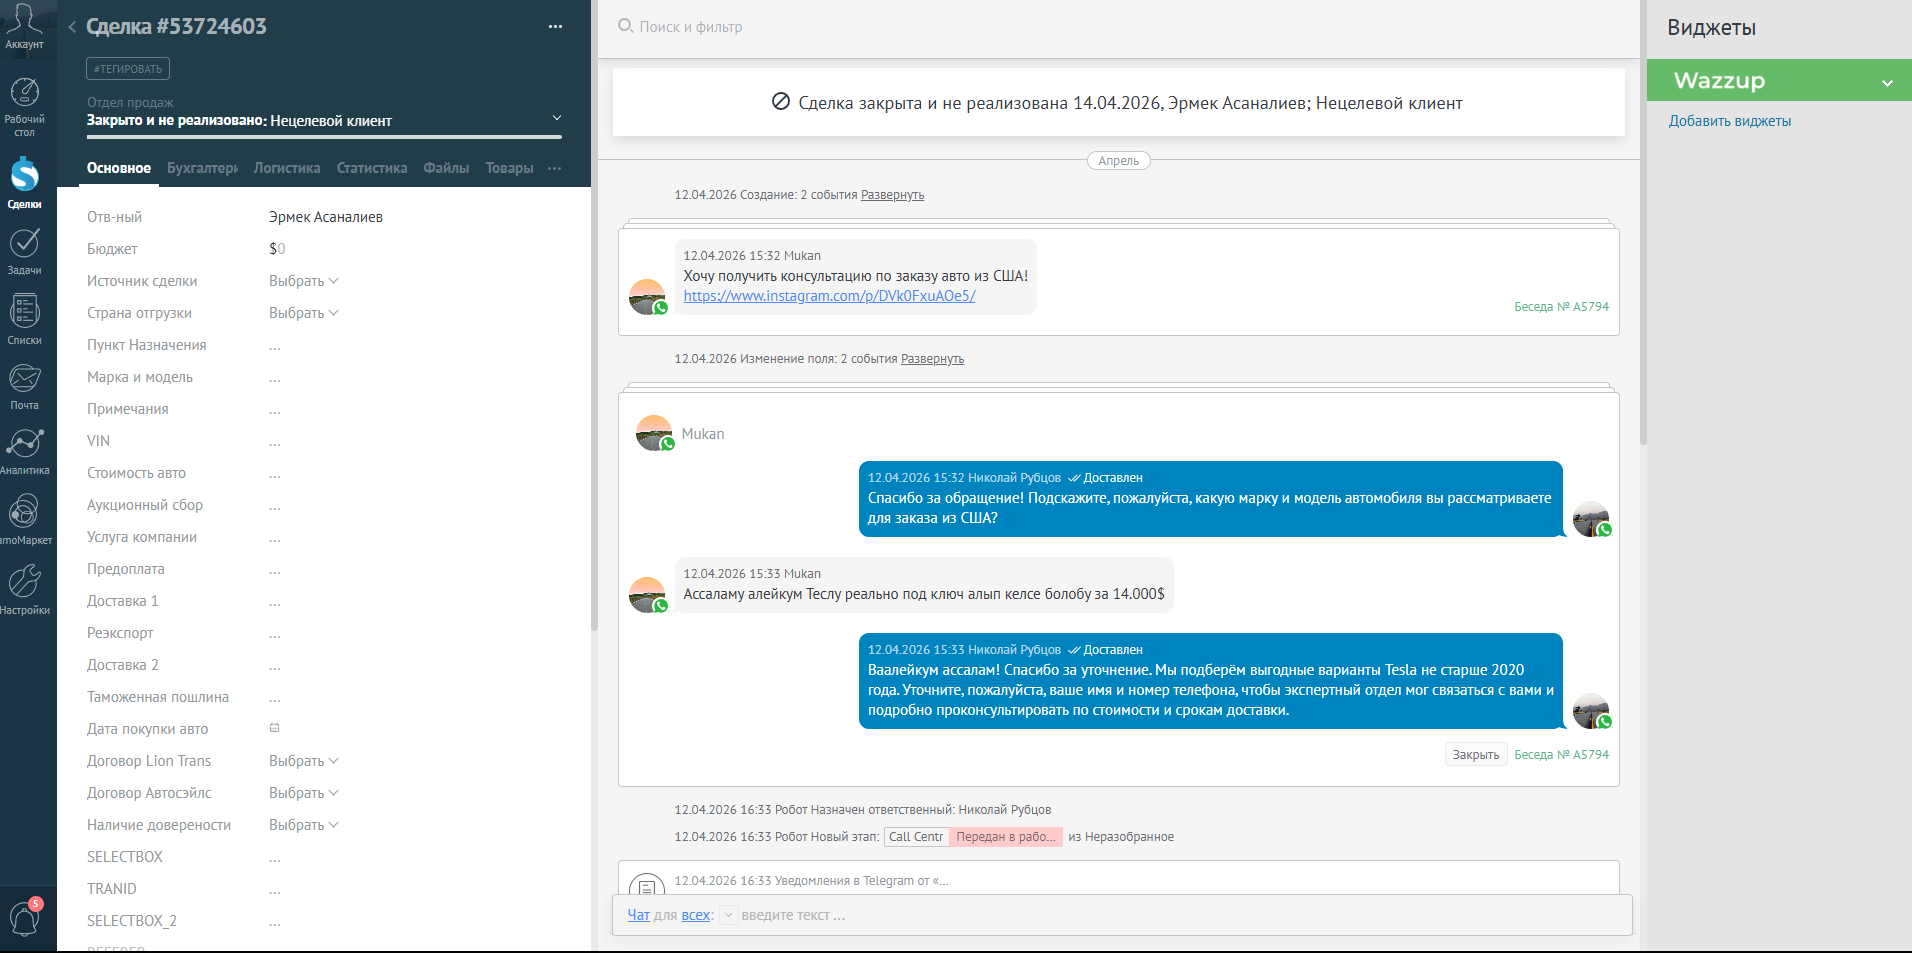Switch to the Файлы tab

point(446,168)
